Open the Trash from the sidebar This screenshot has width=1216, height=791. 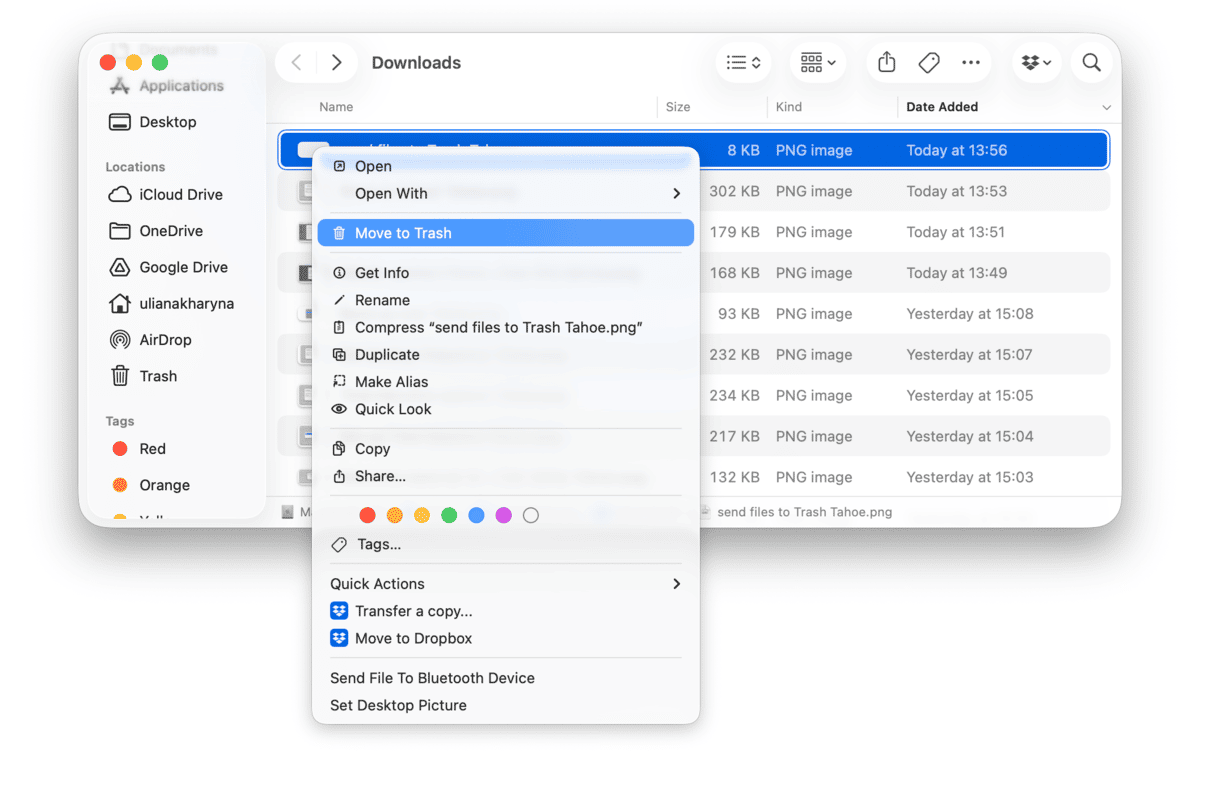click(x=157, y=376)
